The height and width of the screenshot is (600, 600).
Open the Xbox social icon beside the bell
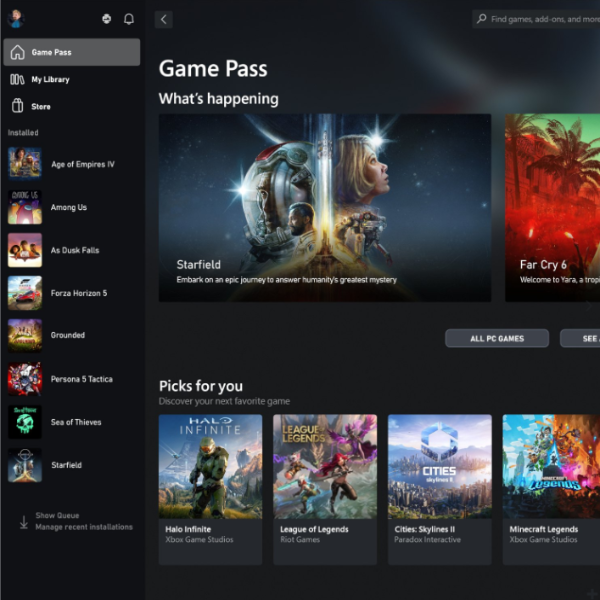pyautogui.click(x=107, y=19)
